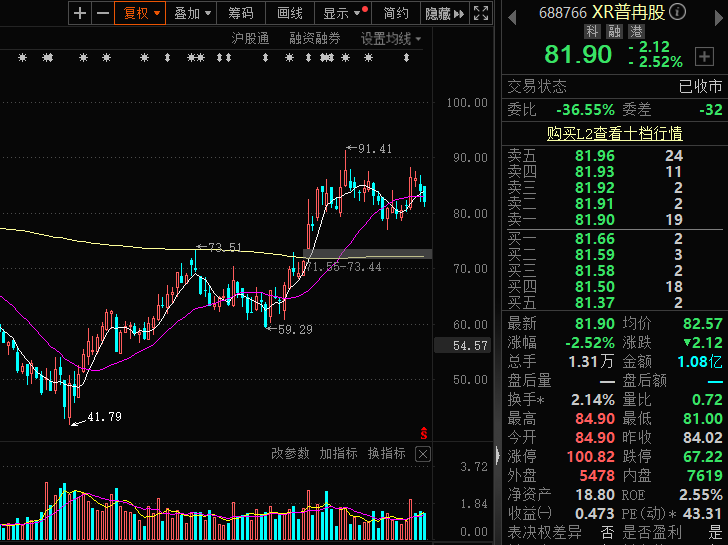The image size is (728, 545).
Task: Select the 筹码 chip distribution tab
Action: pos(240,13)
